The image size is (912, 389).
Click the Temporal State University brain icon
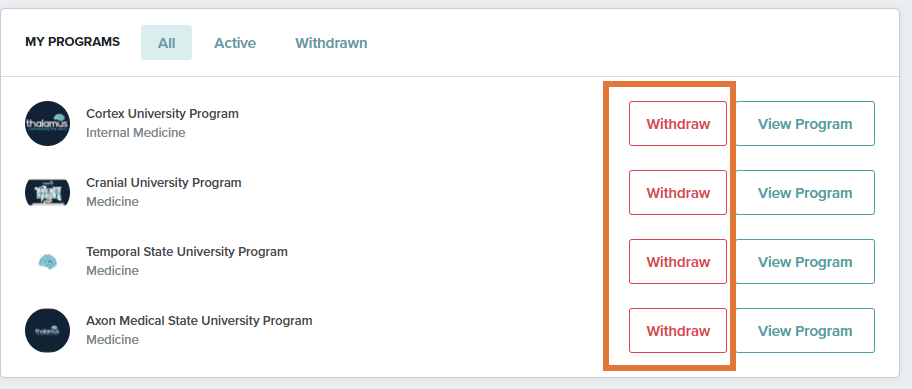coord(48,262)
